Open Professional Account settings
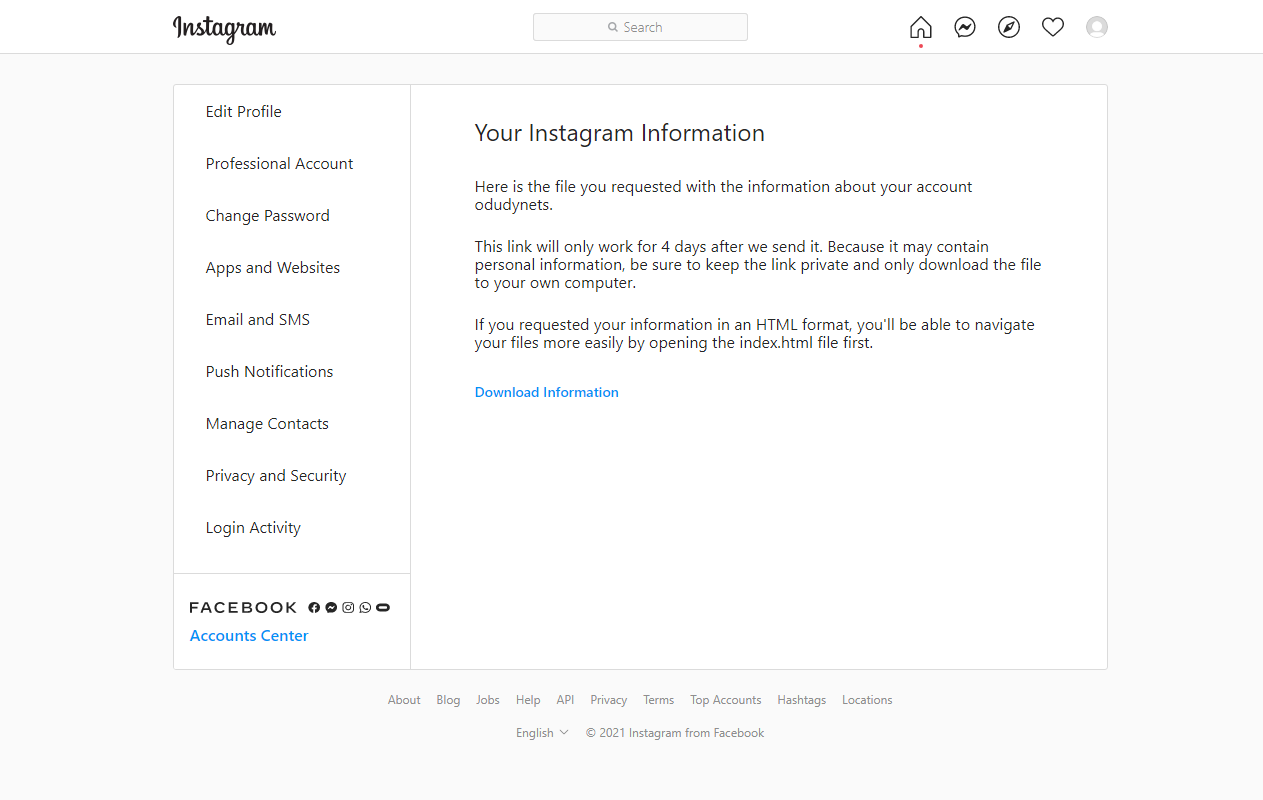This screenshot has height=800, width=1263. tap(292, 163)
